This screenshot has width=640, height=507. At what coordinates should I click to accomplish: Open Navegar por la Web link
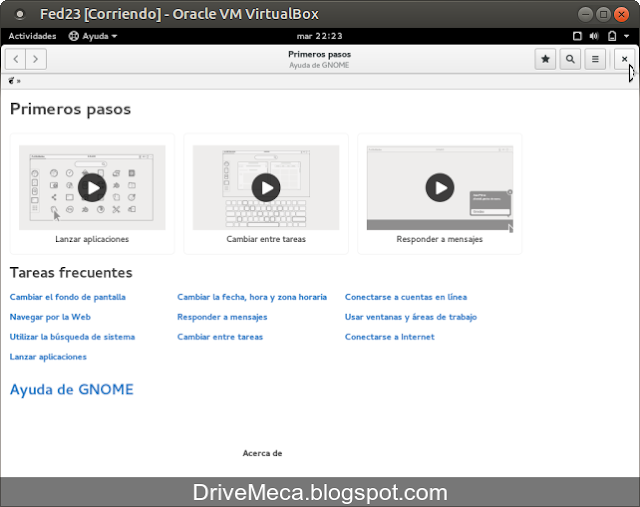[50, 317]
